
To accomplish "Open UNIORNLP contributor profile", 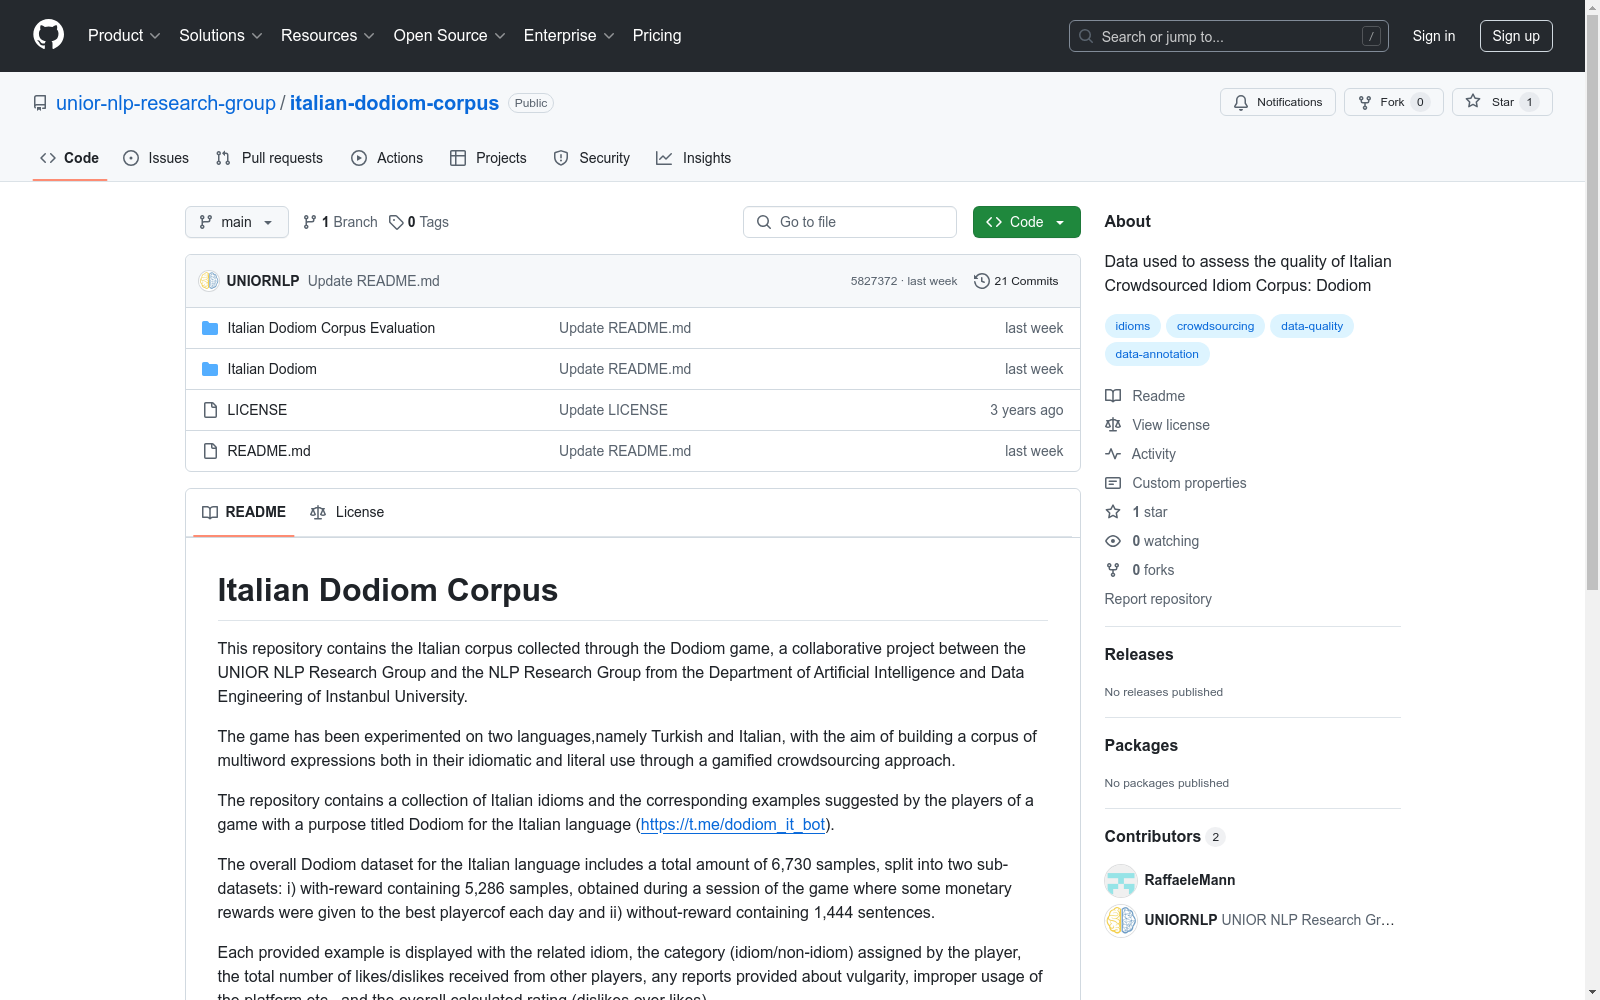I will pyautogui.click(x=1181, y=920).
